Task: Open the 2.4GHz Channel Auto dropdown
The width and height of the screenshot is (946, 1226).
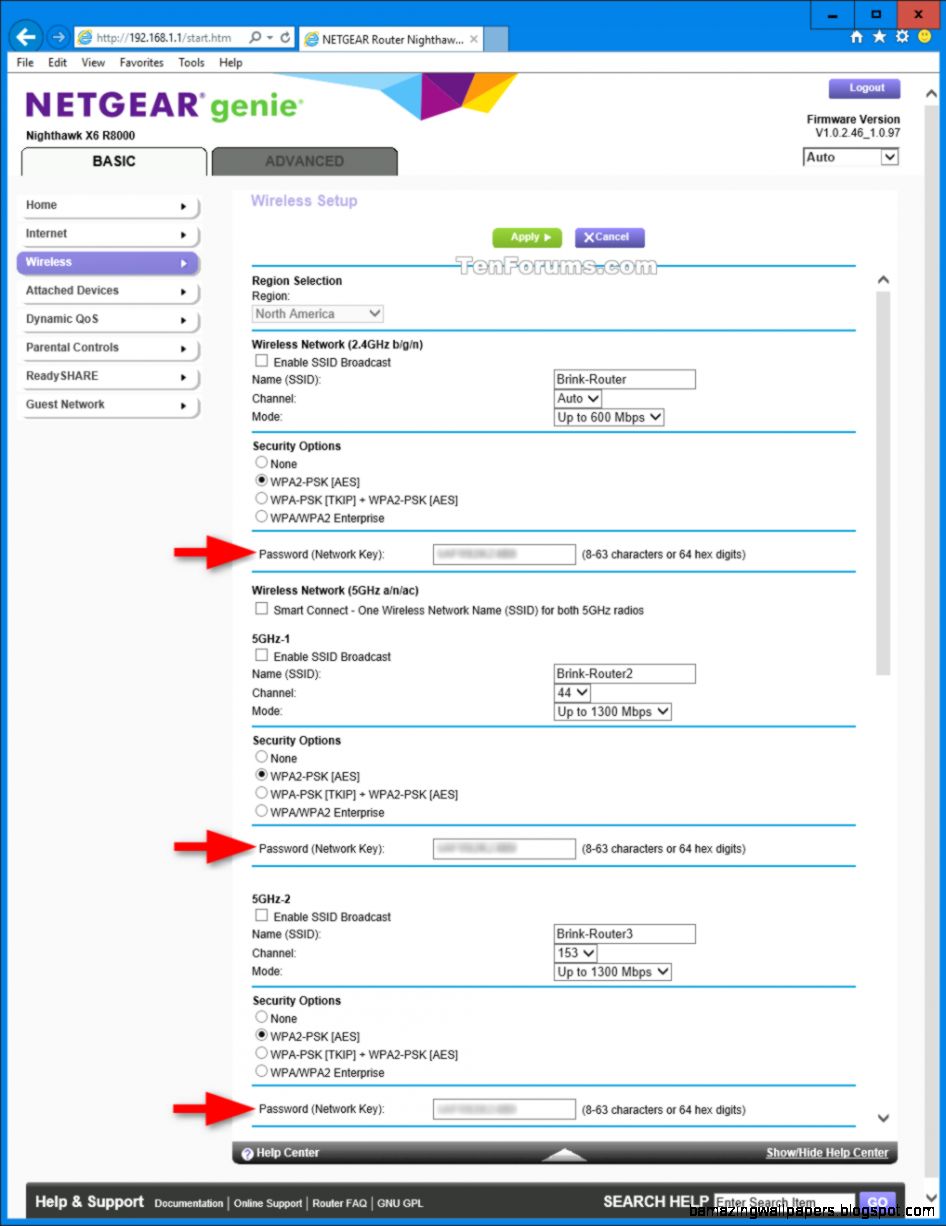Action: [x=578, y=398]
